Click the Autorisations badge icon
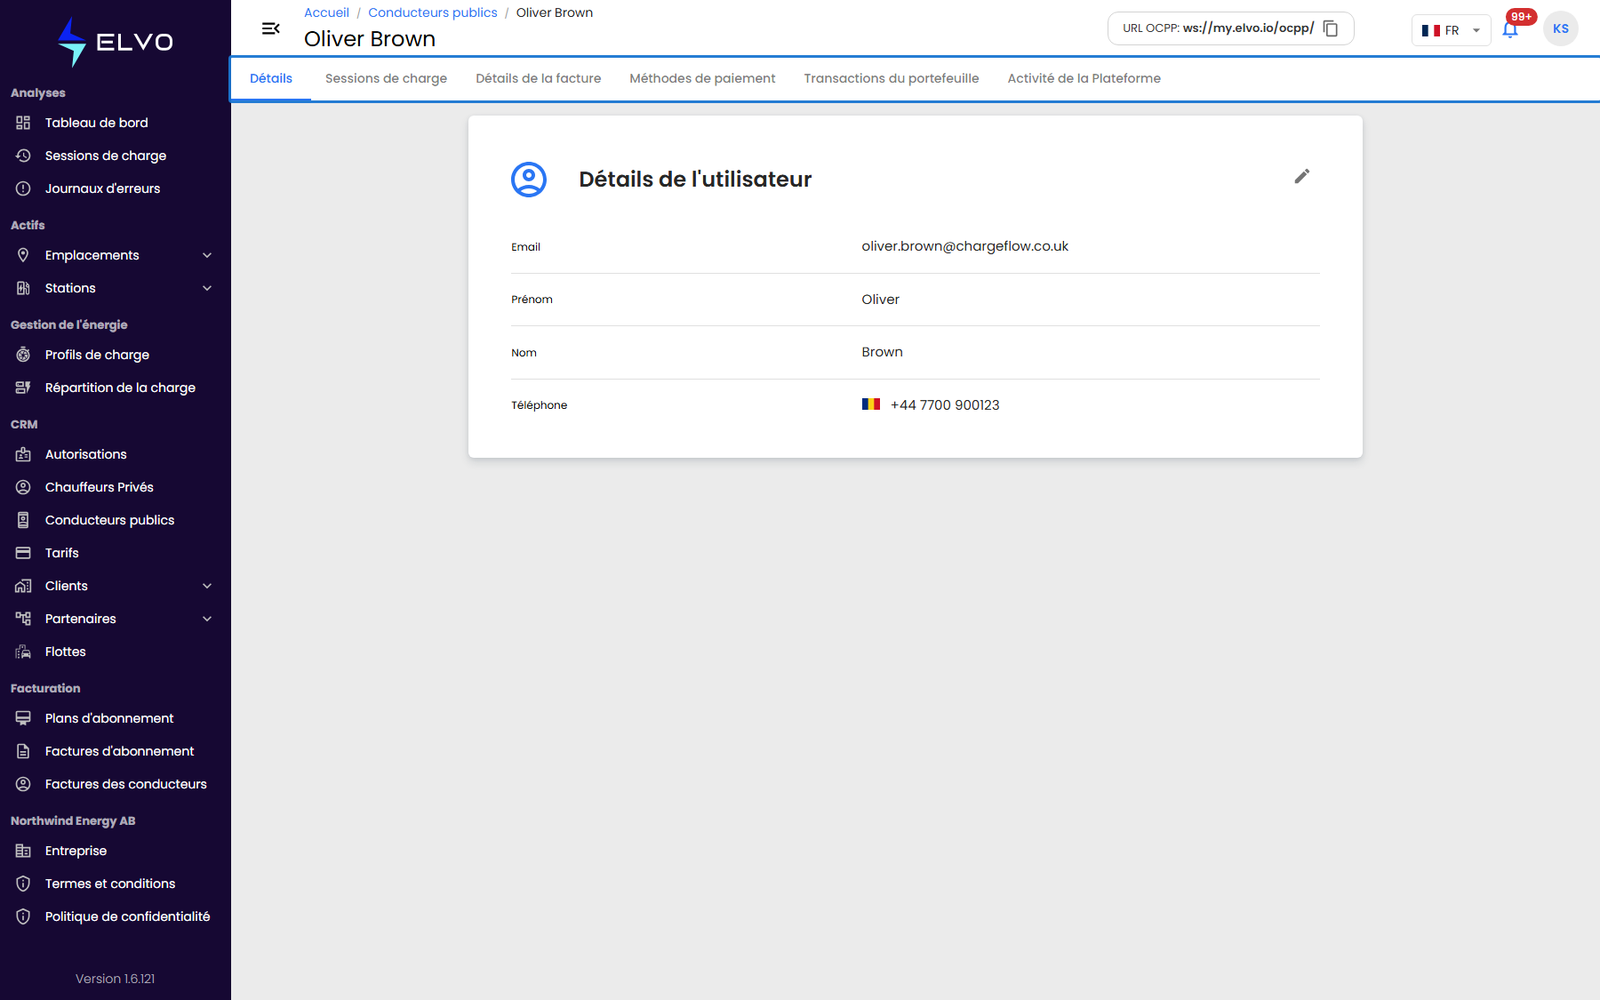Screen dimensions: 1600x1000 (x=23, y=454)
